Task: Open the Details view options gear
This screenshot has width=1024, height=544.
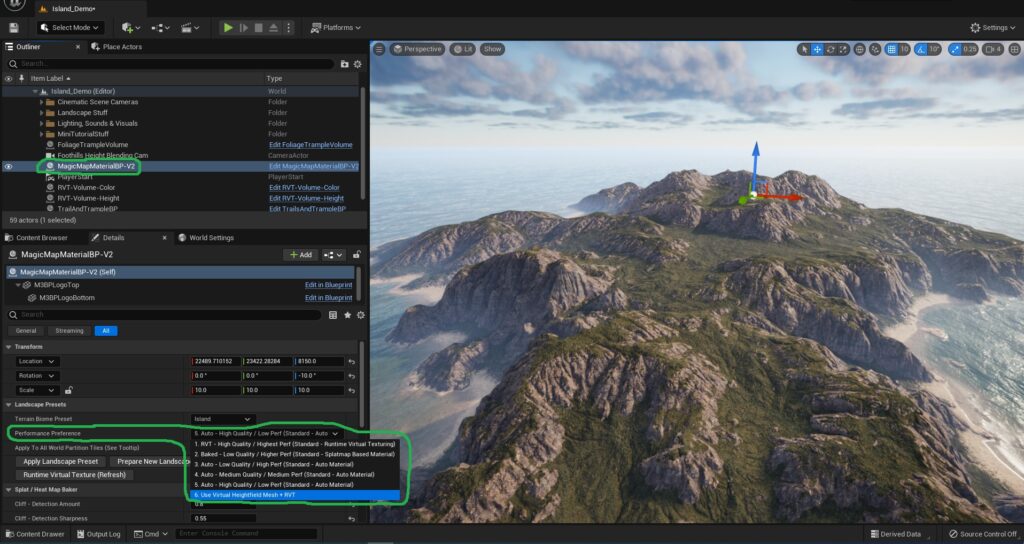Action: [360, 315]
